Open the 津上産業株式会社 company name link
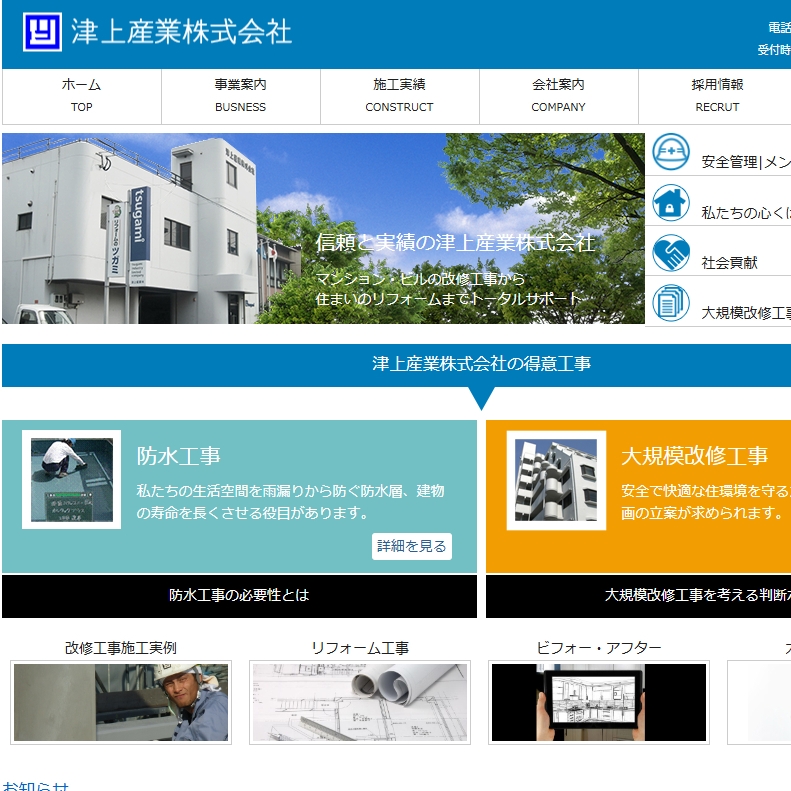The image size is (791, 791). (x=181, y=32)
